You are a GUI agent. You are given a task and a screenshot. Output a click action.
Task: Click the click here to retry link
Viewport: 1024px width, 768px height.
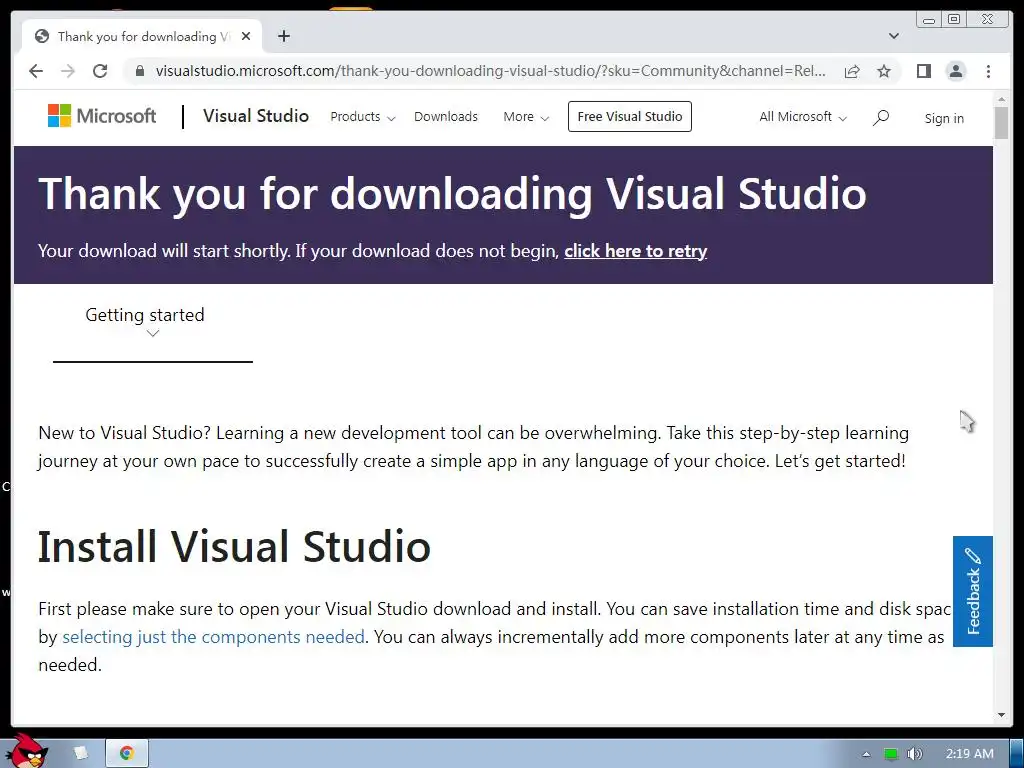(635, 251)
